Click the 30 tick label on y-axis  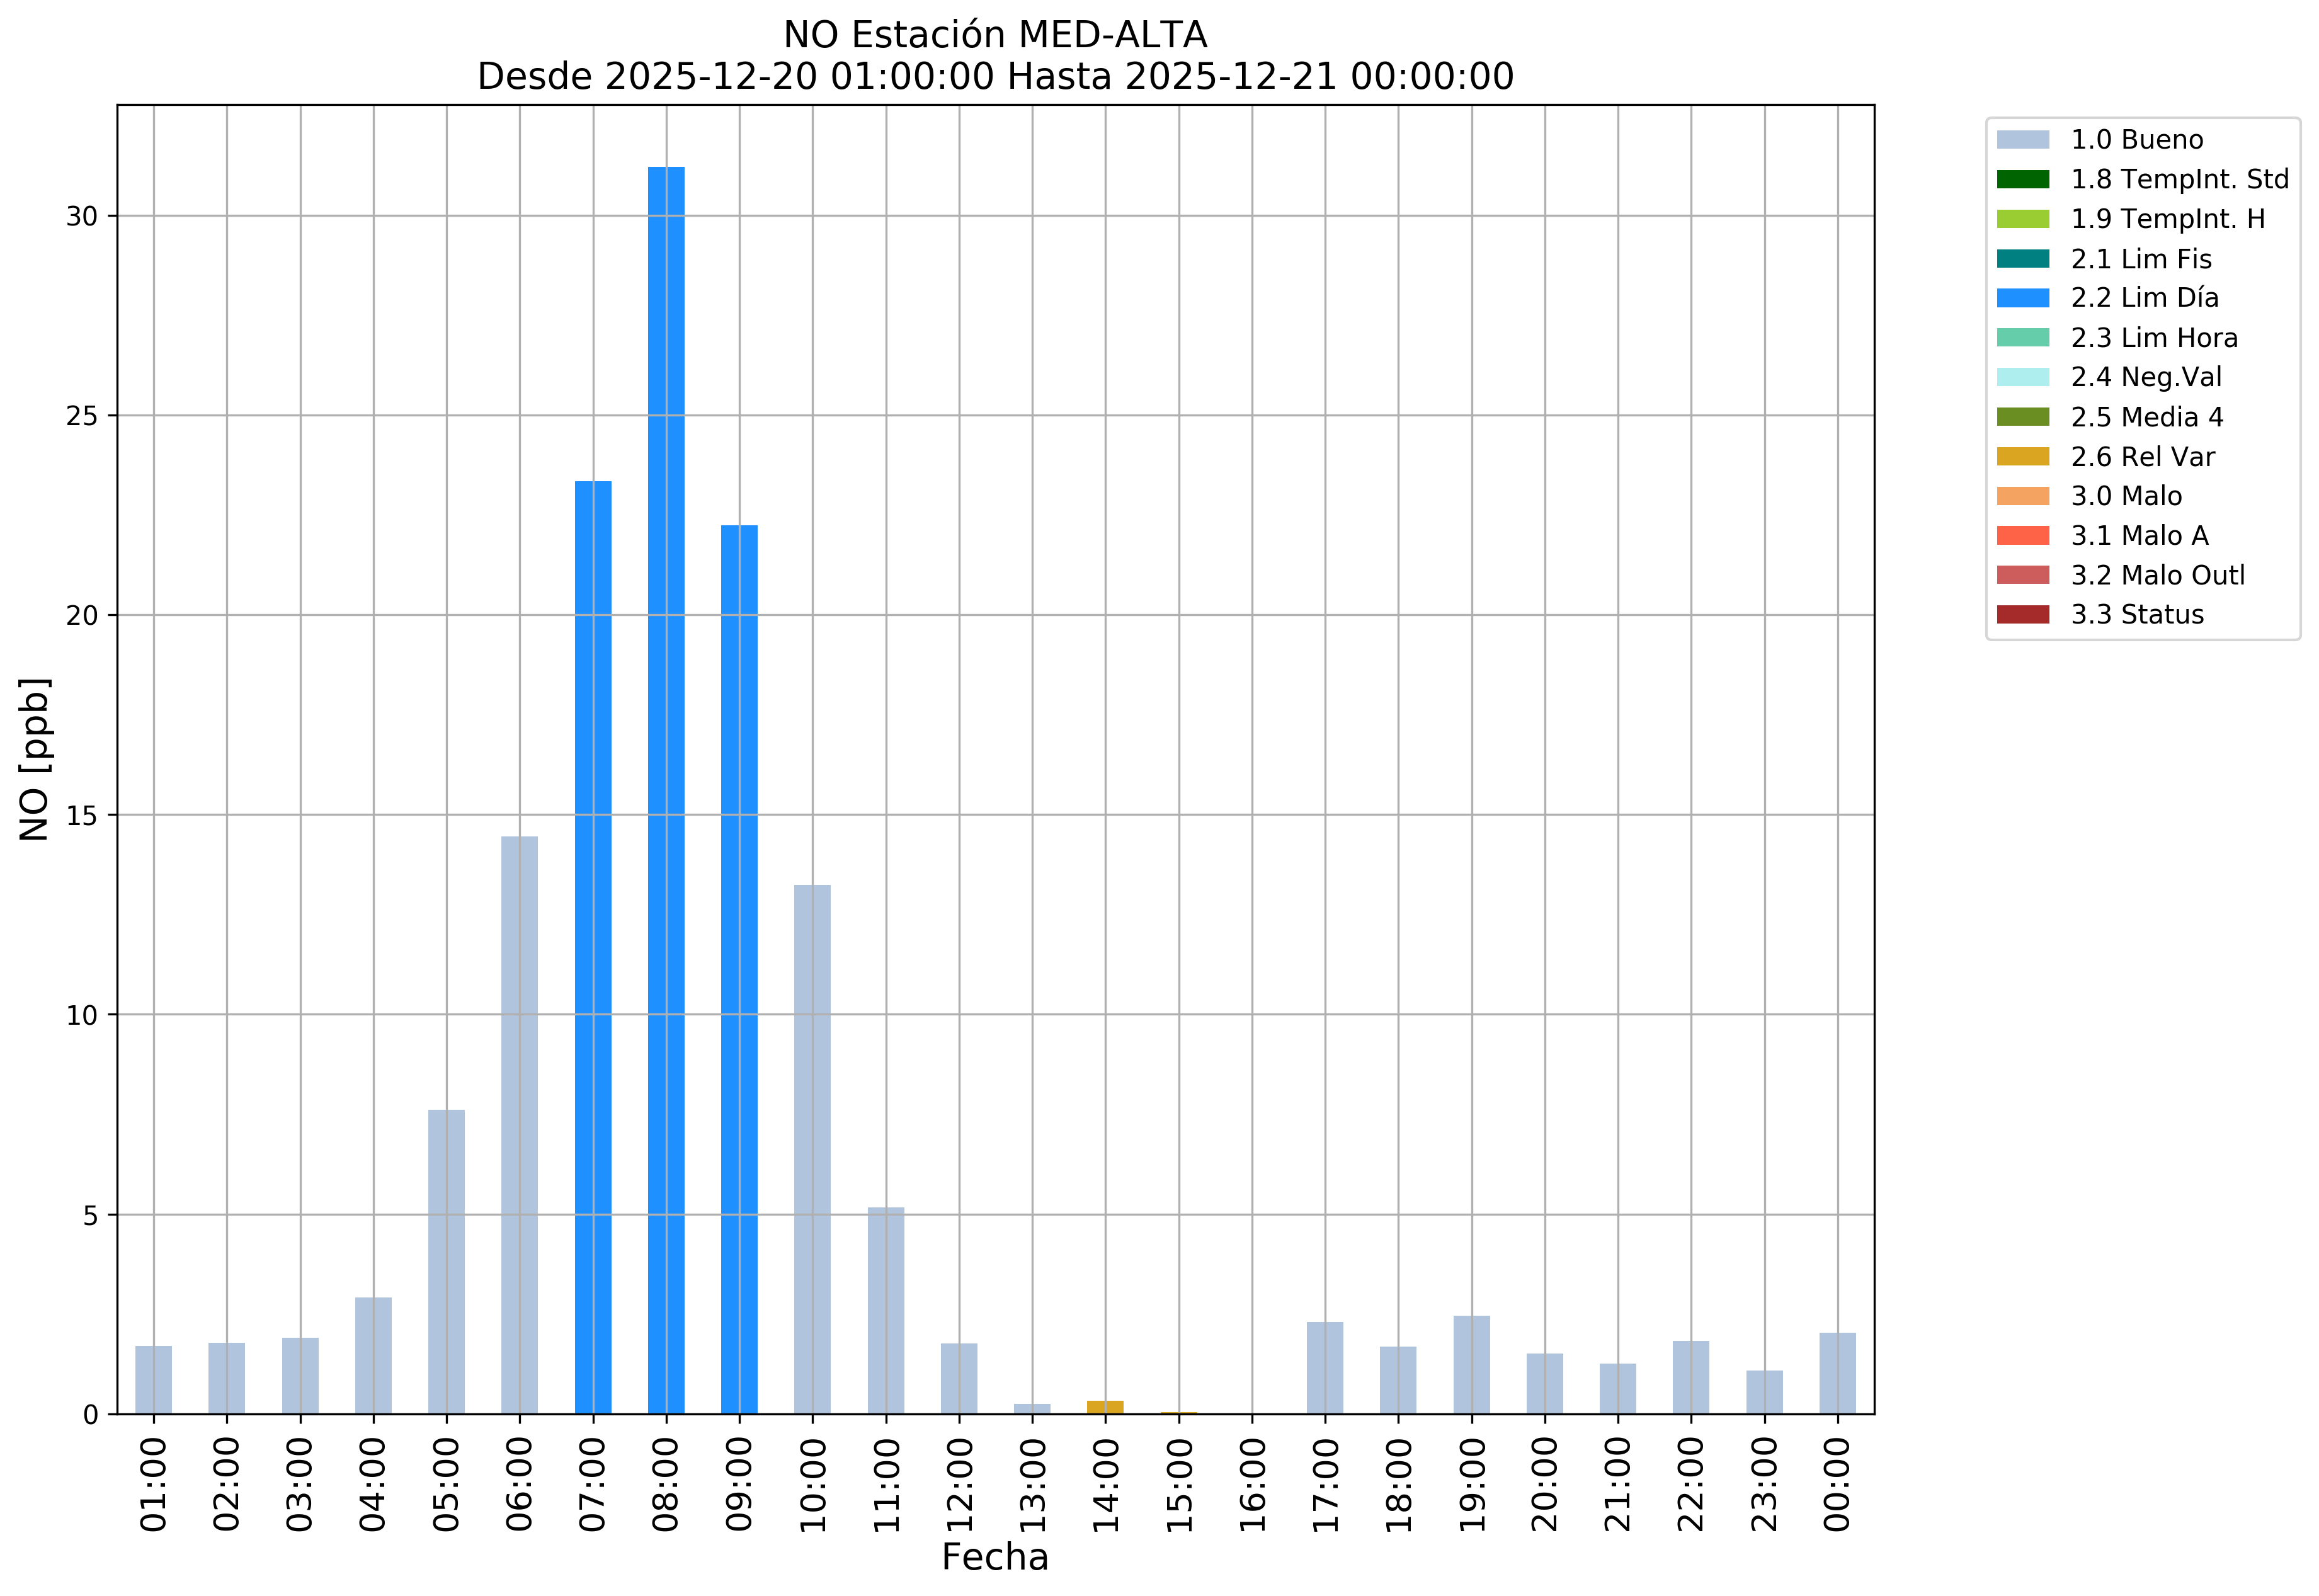coord(82,217)
